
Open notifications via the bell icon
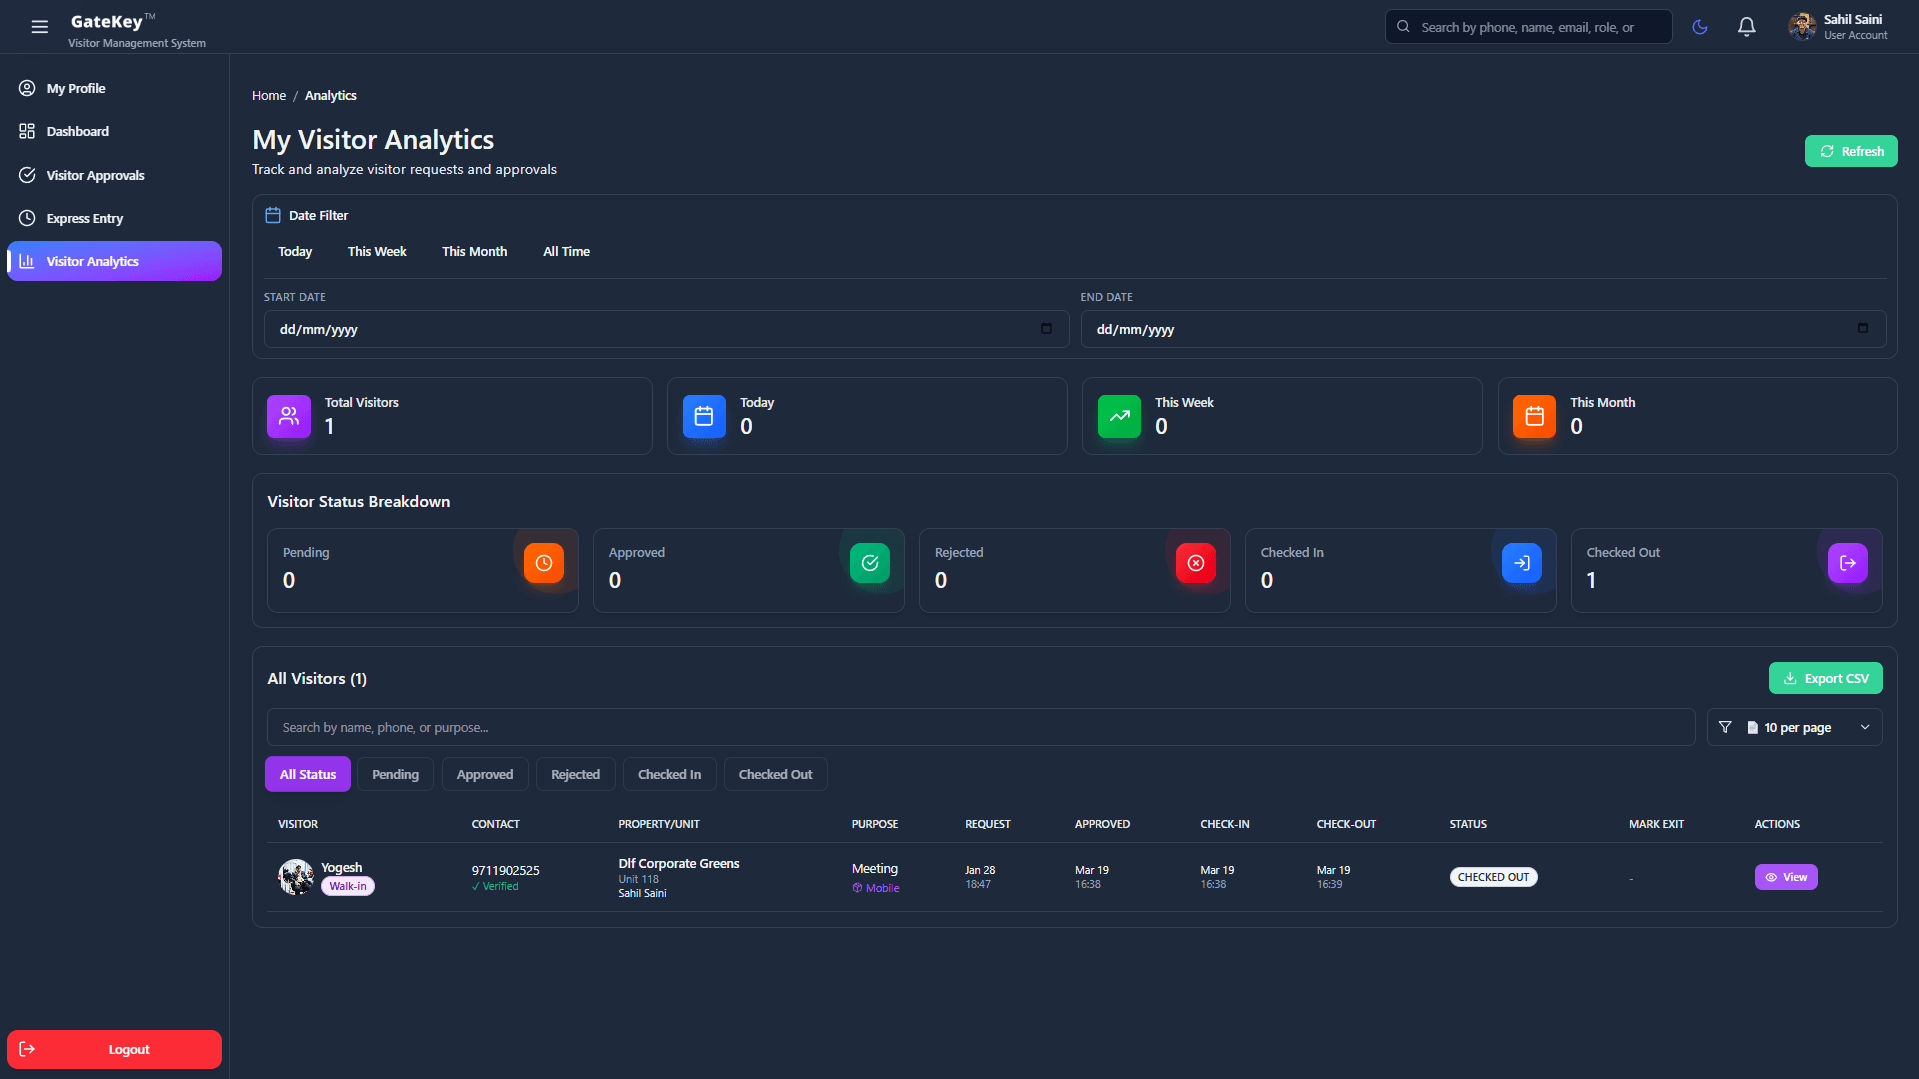1746,27
